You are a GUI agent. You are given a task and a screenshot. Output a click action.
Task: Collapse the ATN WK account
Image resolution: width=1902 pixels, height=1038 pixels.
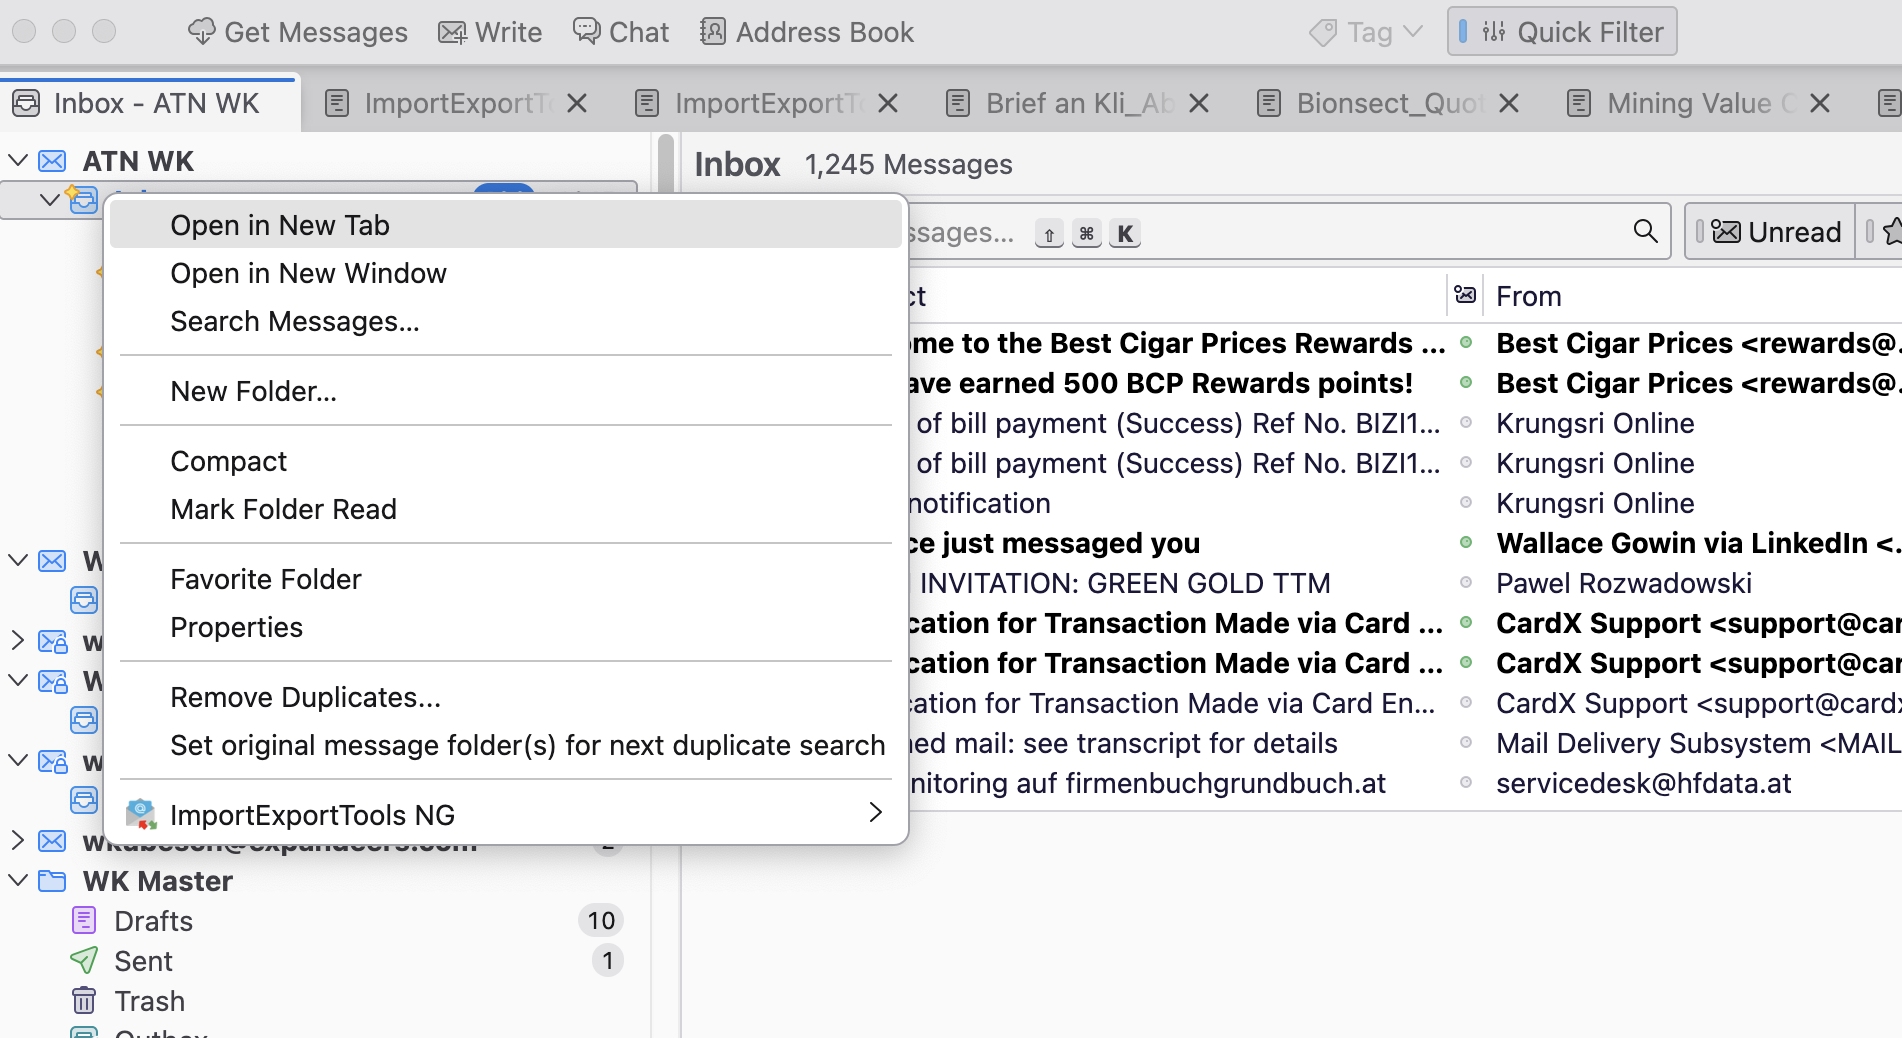[18, 161]
